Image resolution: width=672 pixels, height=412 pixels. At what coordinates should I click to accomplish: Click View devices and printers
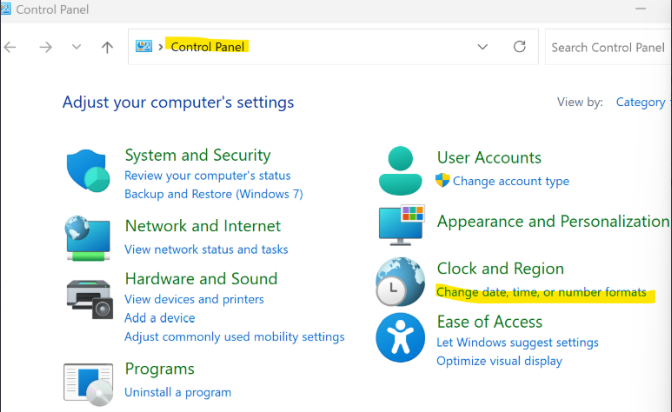[x=194, y=299]
